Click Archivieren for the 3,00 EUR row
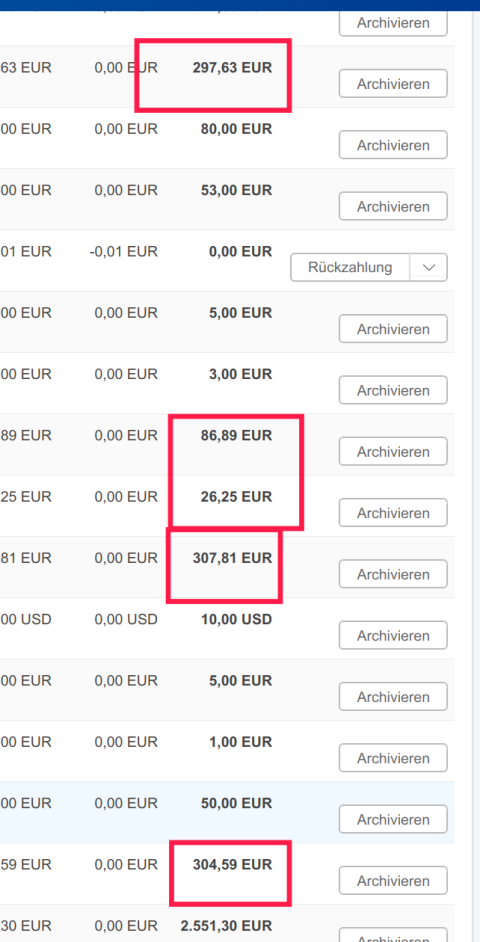Viewport: 480px width, 942px height. [x=393, y=390]
